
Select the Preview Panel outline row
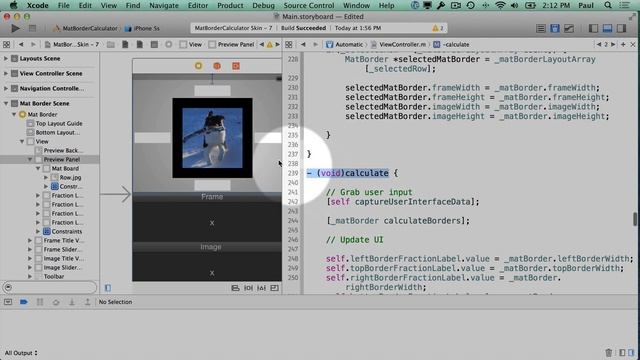[49, 159]
